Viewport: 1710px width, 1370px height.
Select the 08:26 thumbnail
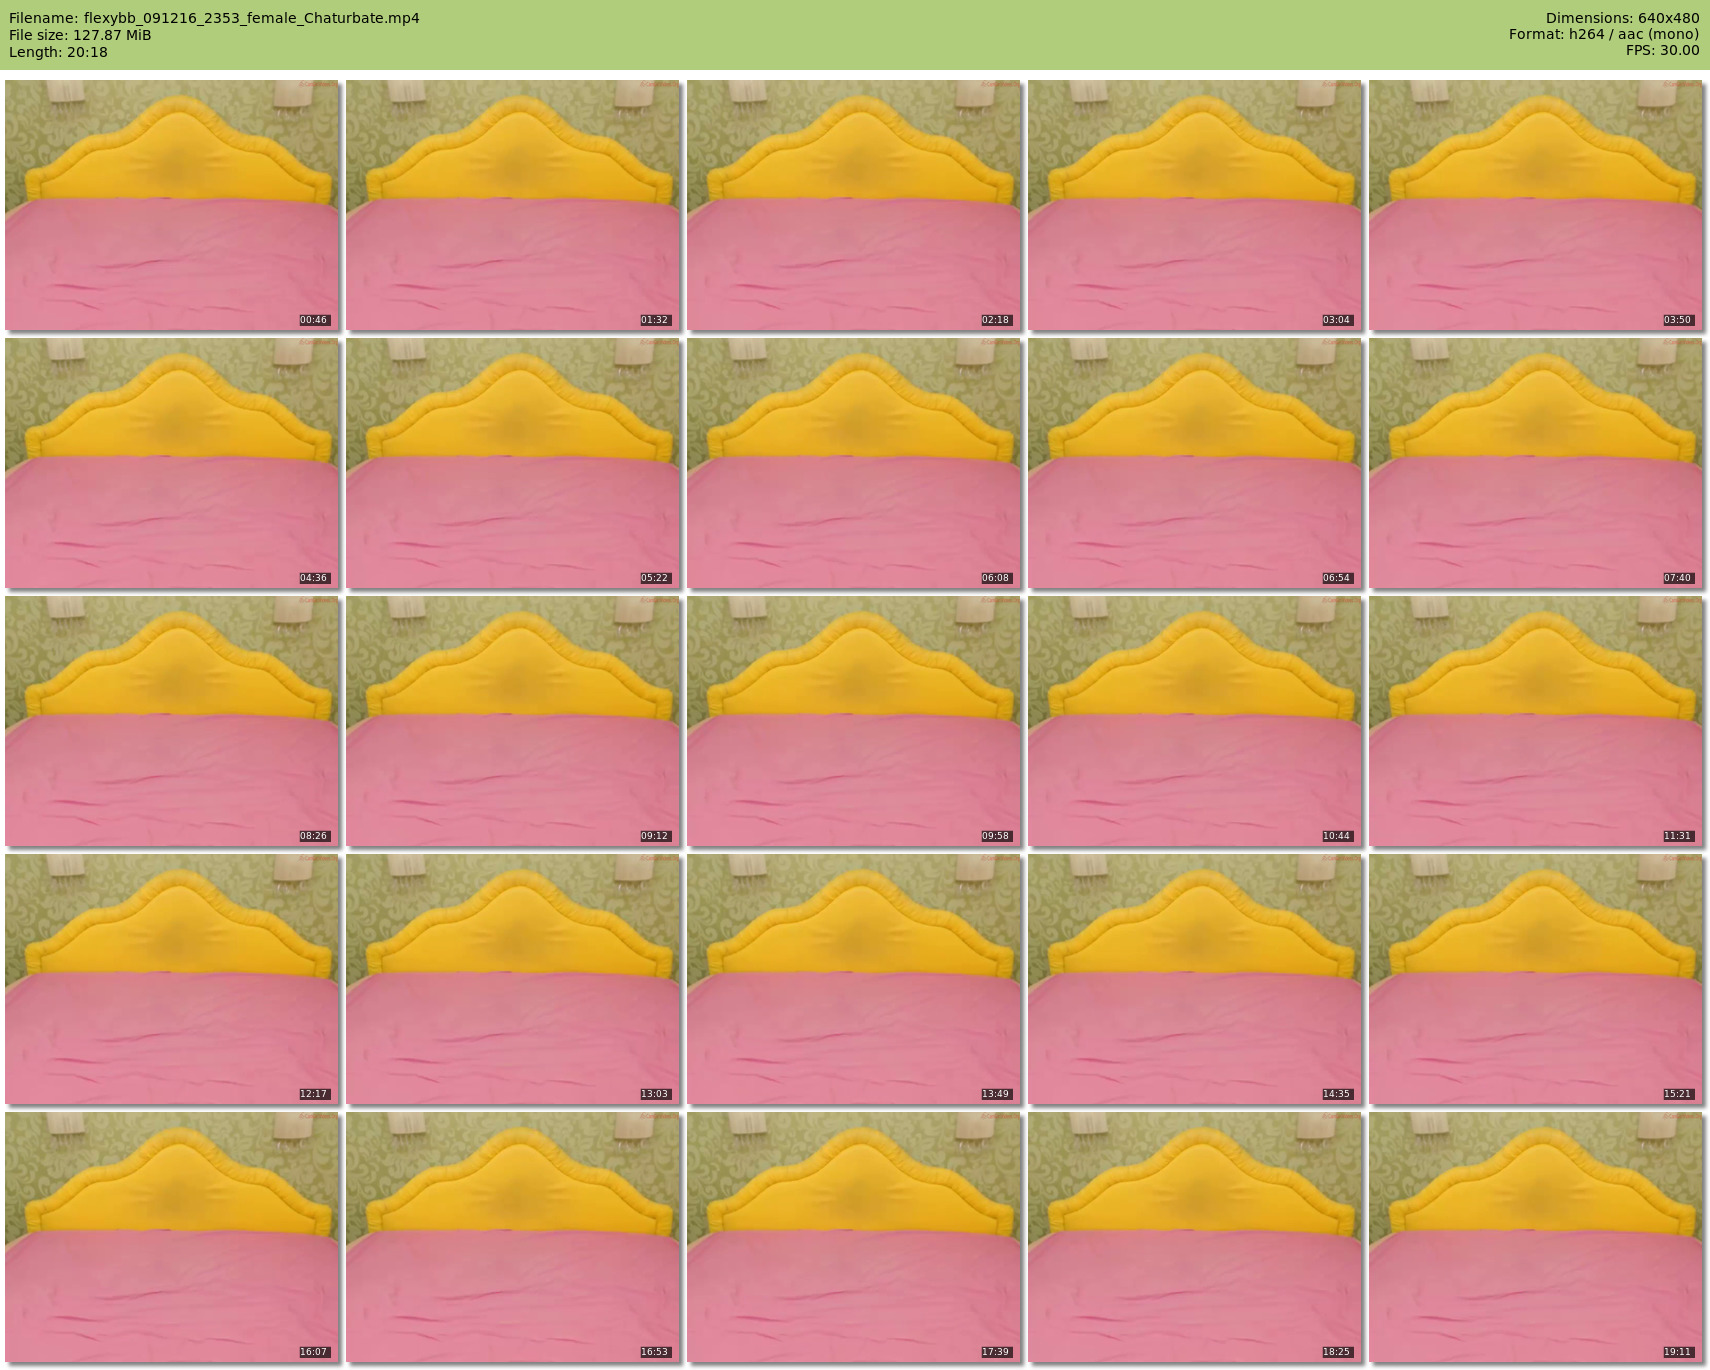[x=172, y=721]
